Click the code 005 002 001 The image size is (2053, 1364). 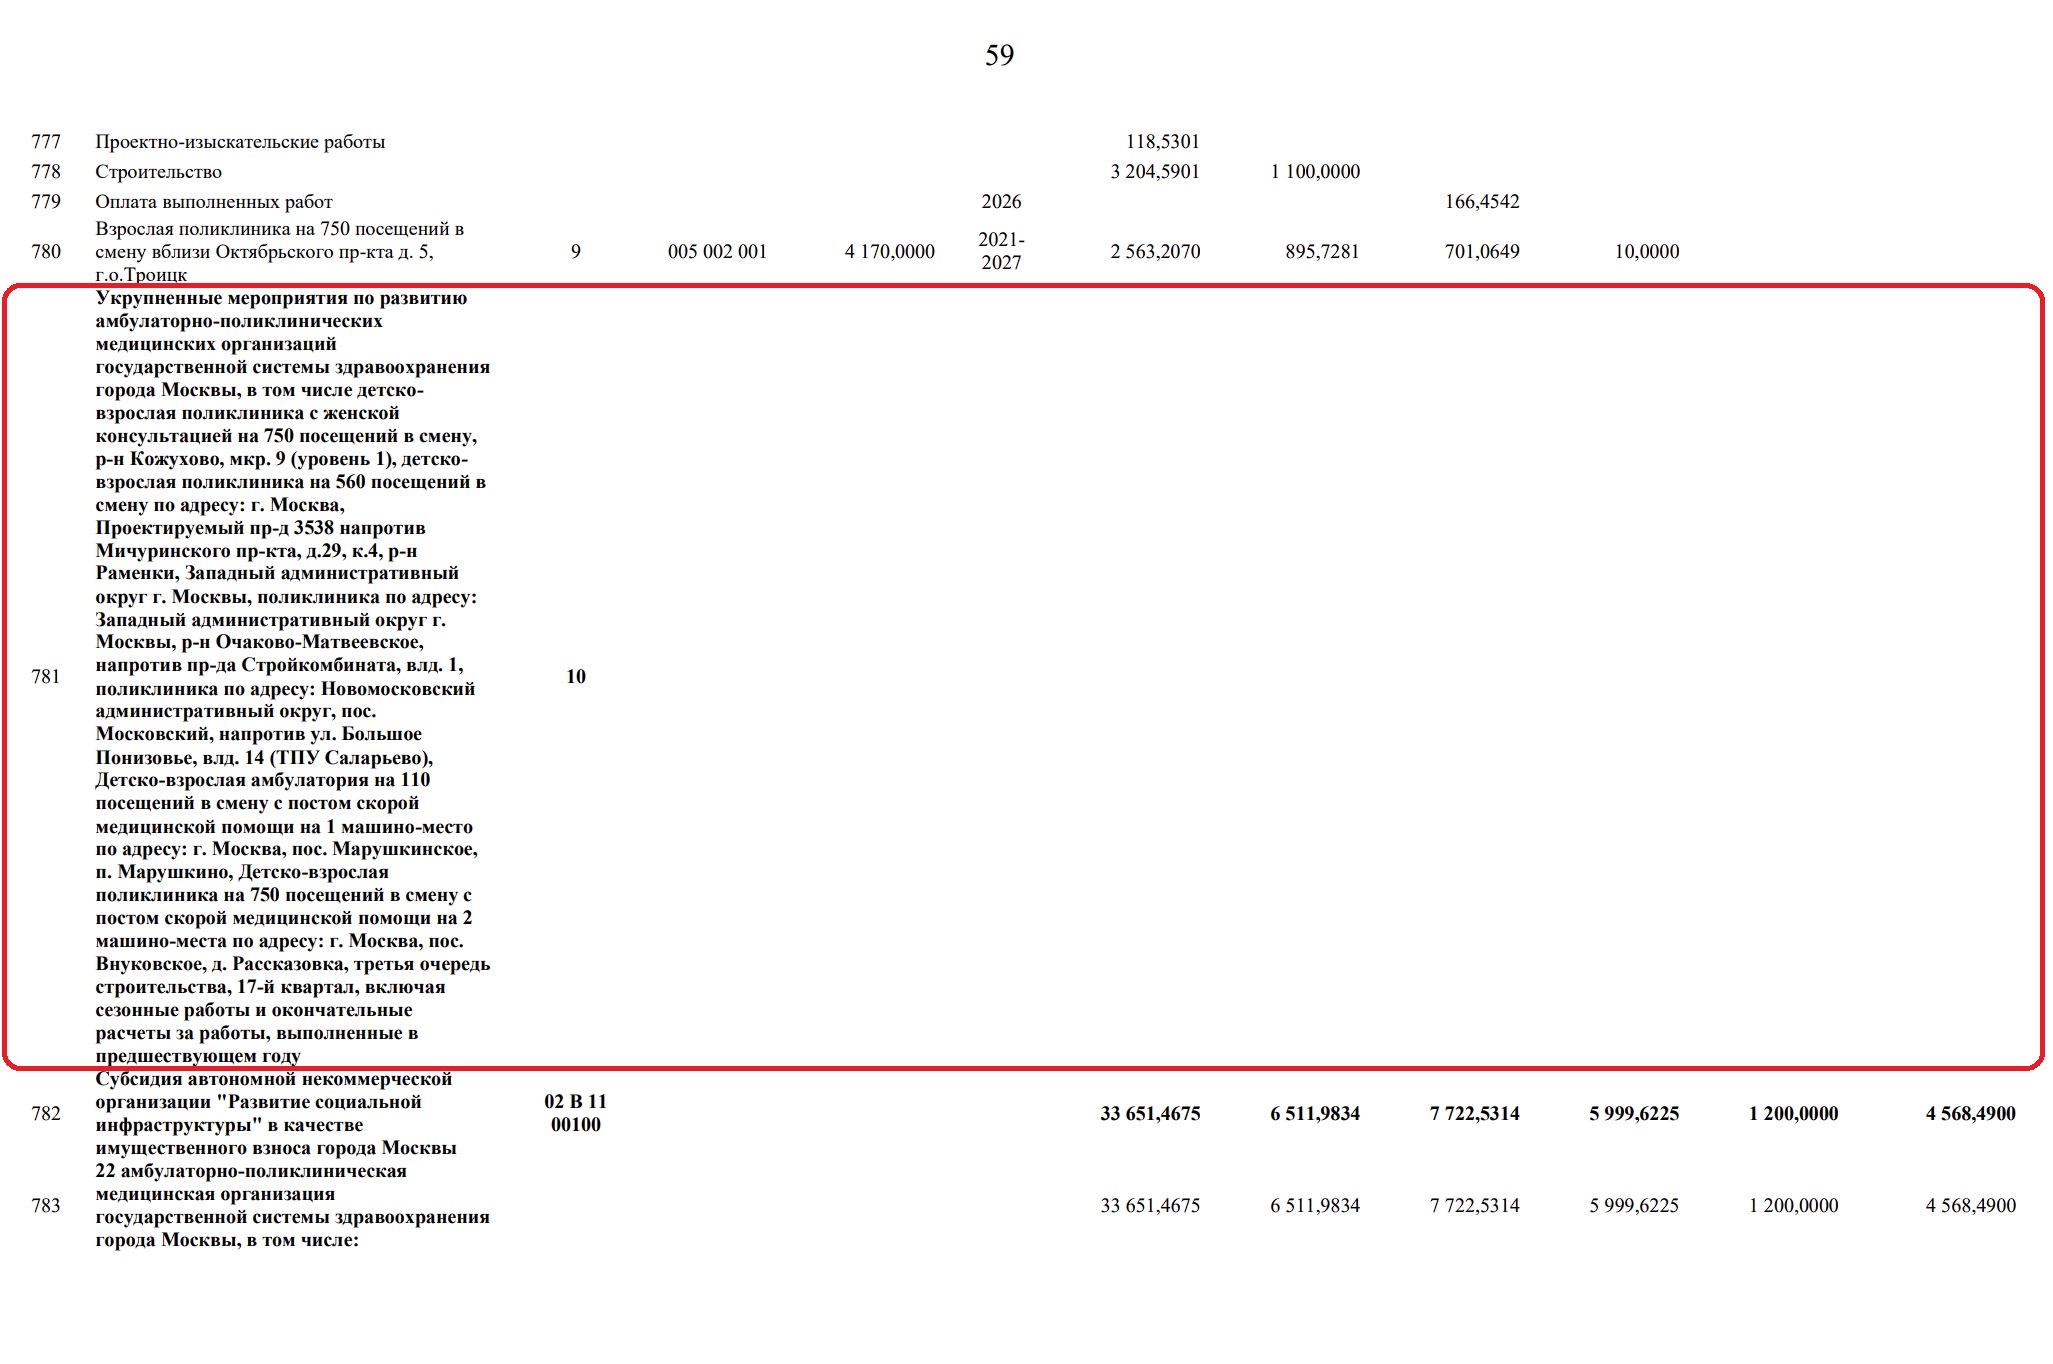pos(717,252)
